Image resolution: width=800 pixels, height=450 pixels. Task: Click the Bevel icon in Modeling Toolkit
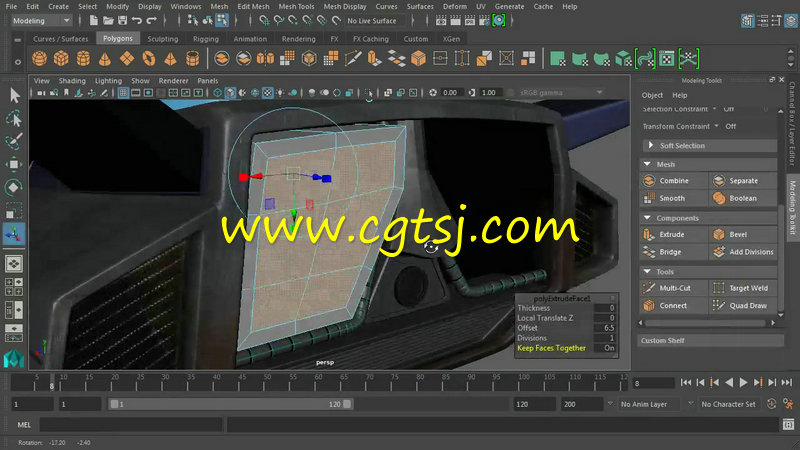click(x=719, y=234)
